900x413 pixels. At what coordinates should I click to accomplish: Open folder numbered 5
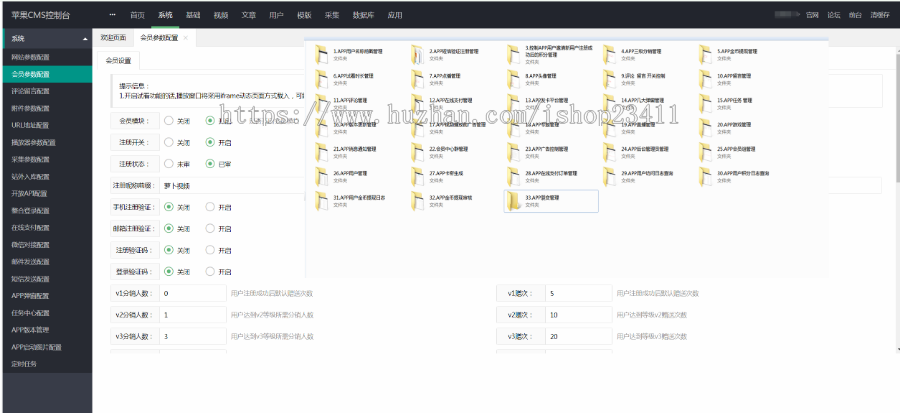click(728, 54)
